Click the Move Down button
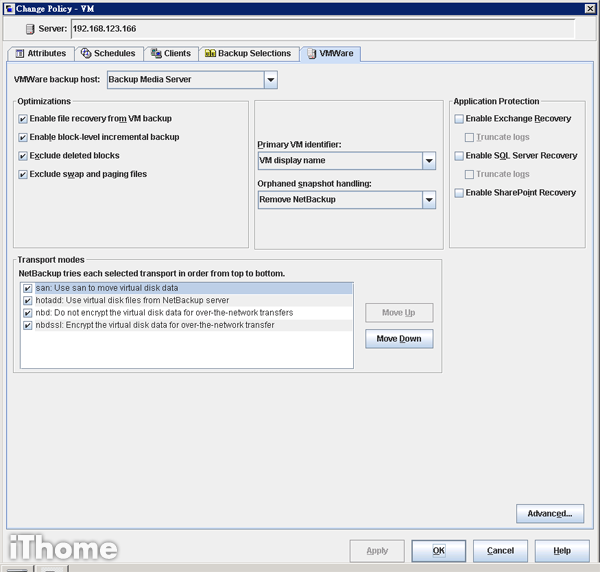Image resolution: width=600 pixels, height=572 pixels. tap(399, 339)
